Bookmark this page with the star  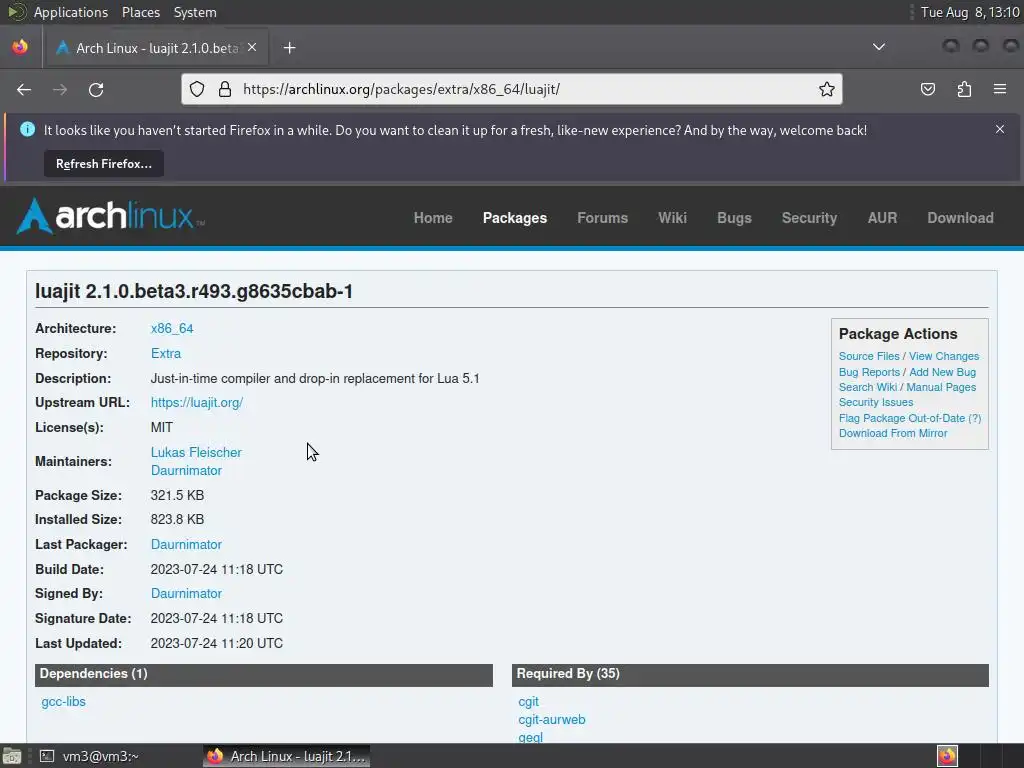click(x=827, y=89)
